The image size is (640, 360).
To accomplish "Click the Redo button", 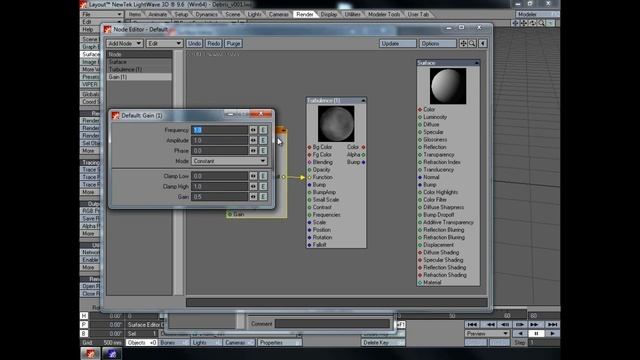I will (x=213, y=43).
